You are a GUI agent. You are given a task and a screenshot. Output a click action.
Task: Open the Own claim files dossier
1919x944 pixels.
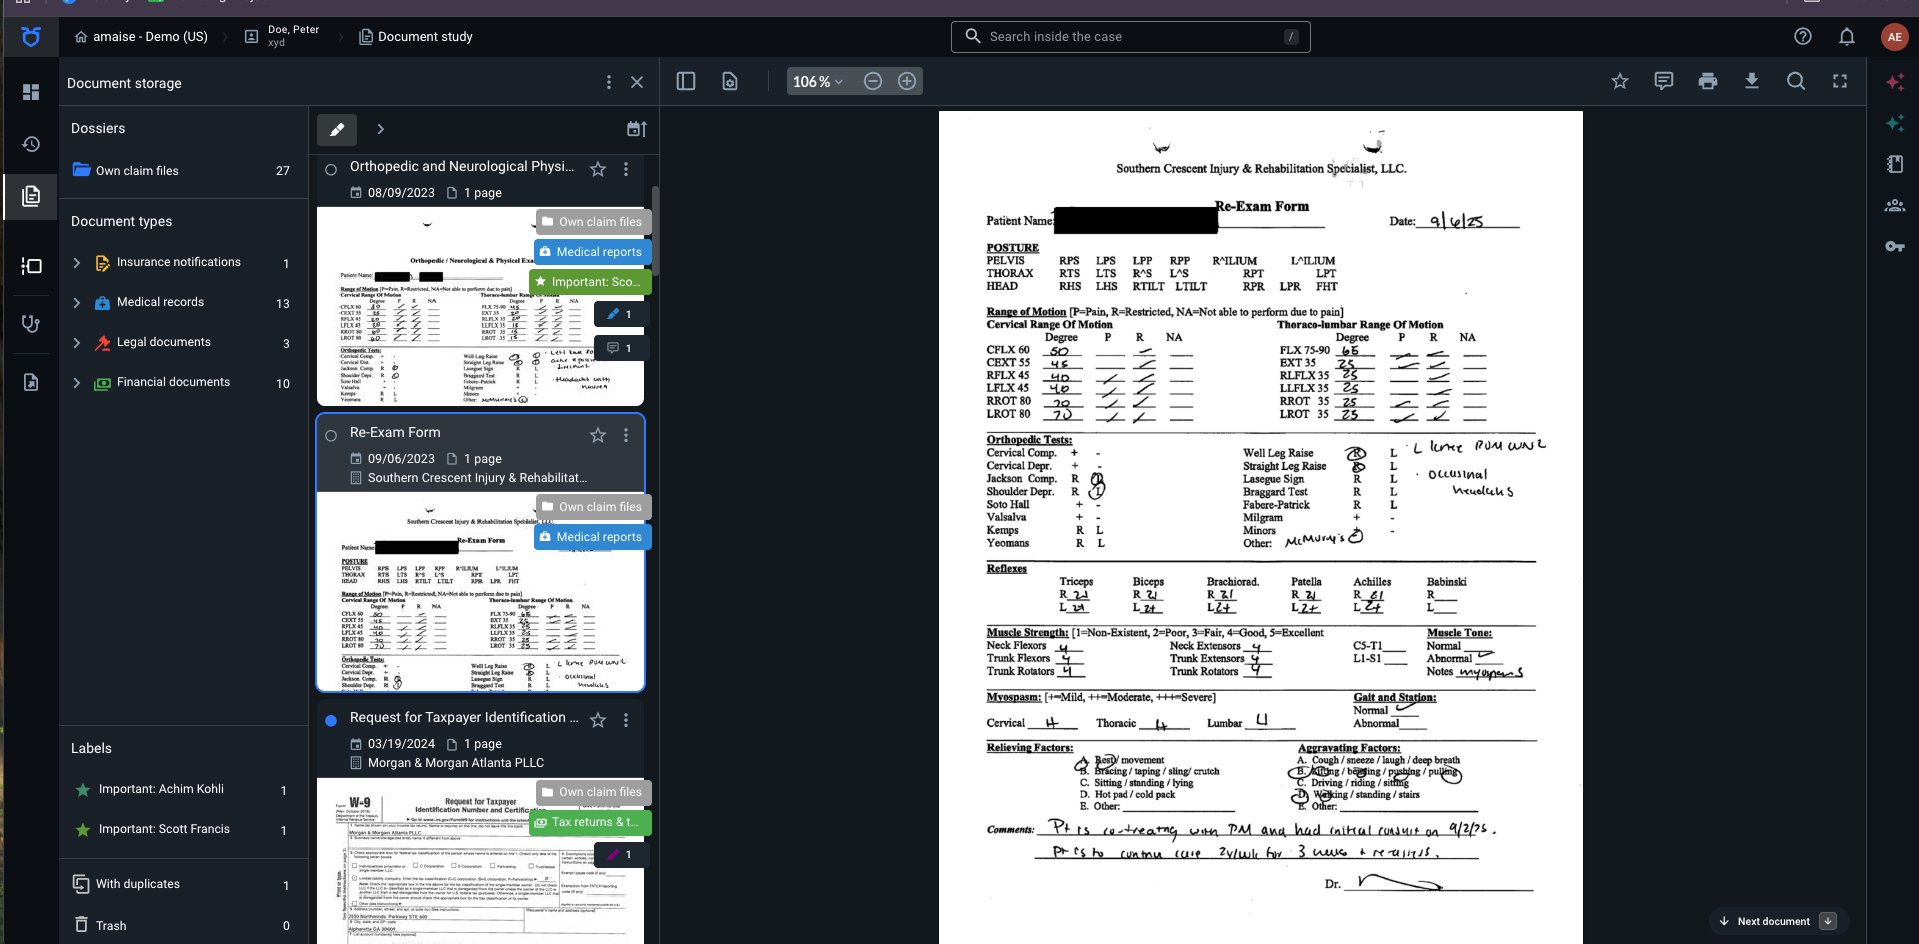182,171
